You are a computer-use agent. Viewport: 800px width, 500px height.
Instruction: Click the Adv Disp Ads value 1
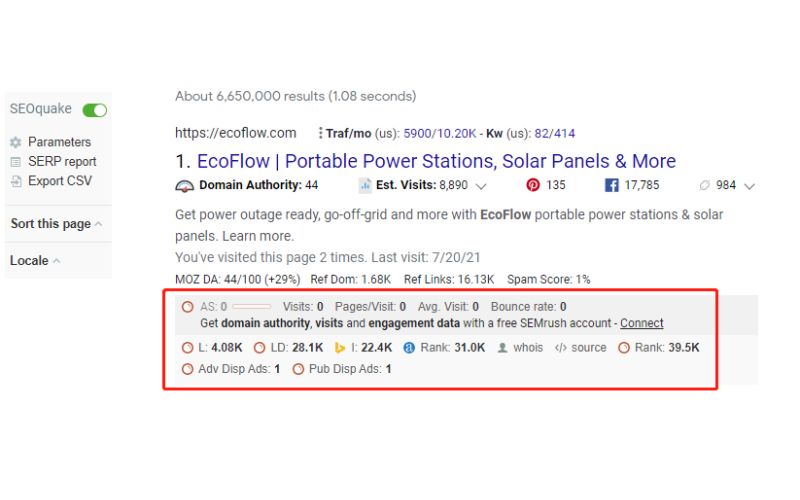point(277,369)
